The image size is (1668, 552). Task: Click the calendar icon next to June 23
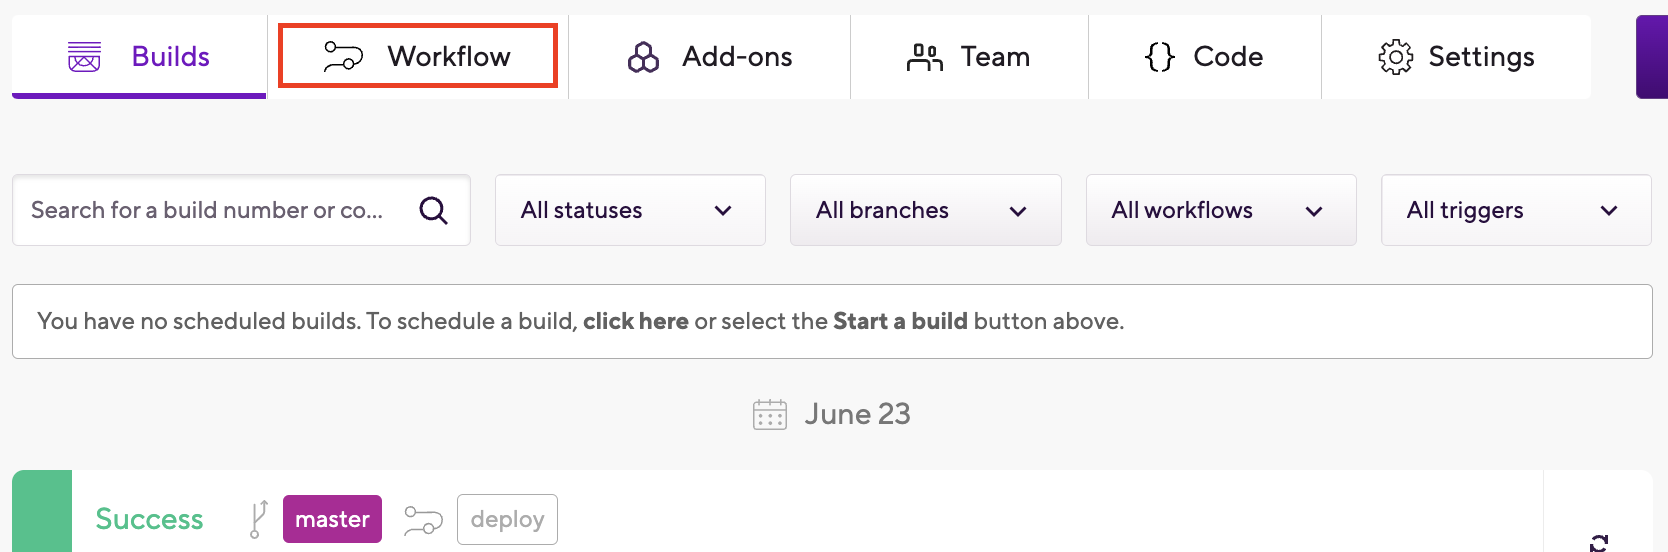click(770, 414)
